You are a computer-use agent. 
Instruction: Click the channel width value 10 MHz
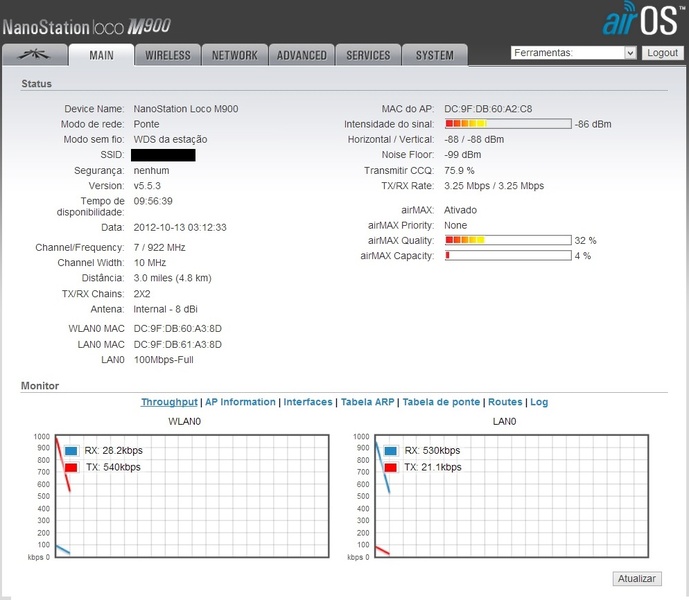coord(150,262)
